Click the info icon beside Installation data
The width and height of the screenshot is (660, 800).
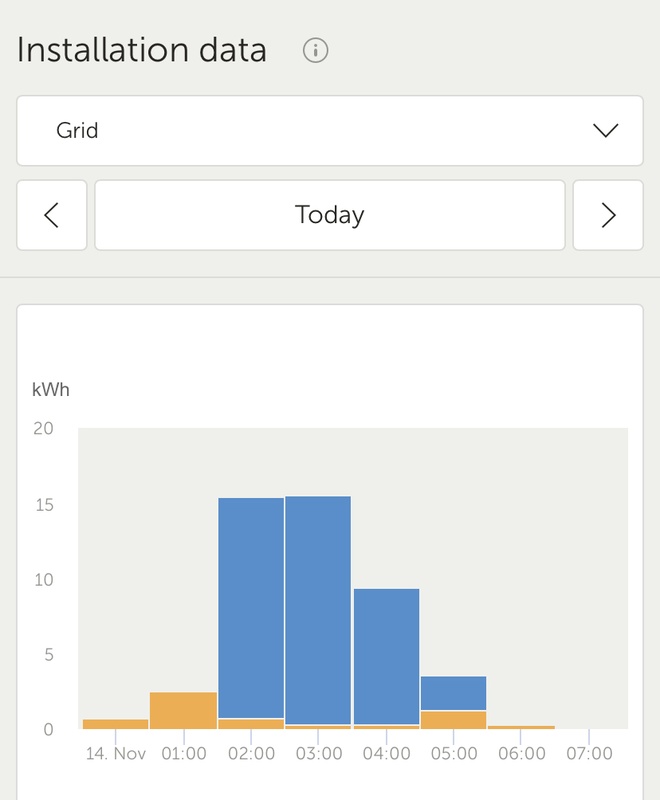click(316, 50)
